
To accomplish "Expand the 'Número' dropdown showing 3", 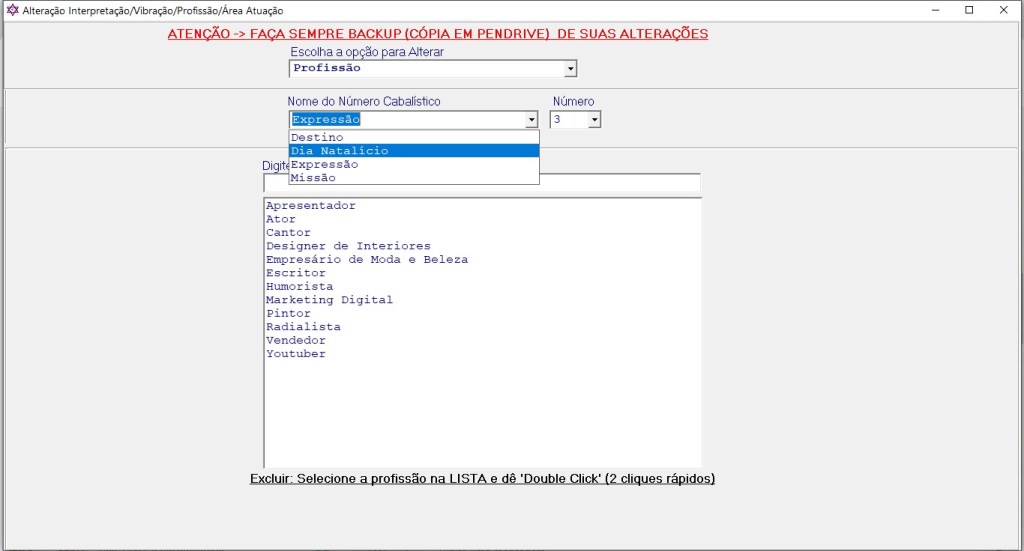I will pos(594,120).
